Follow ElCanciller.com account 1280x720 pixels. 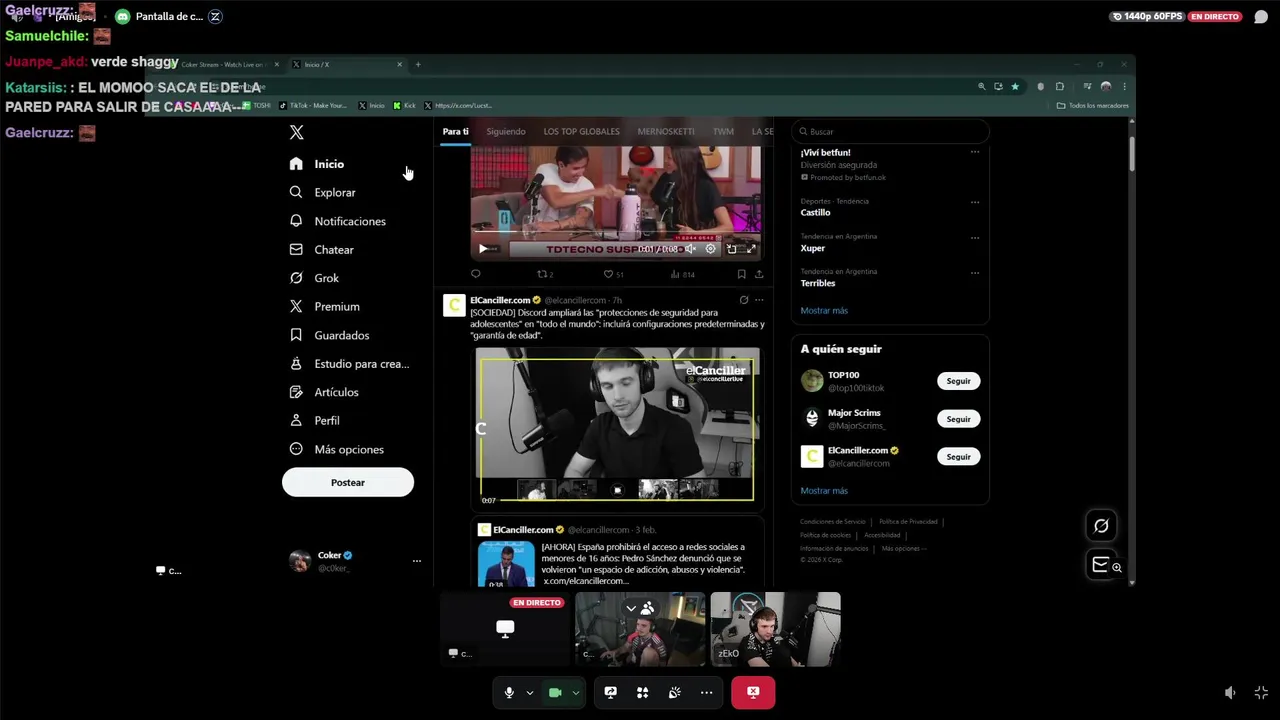pyautogui.click(x=958, y=457)
